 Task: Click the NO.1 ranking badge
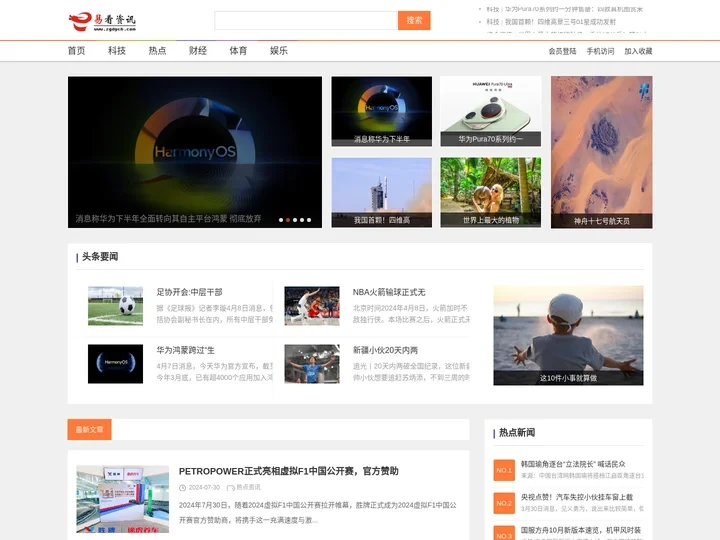[x=504, y=470]
